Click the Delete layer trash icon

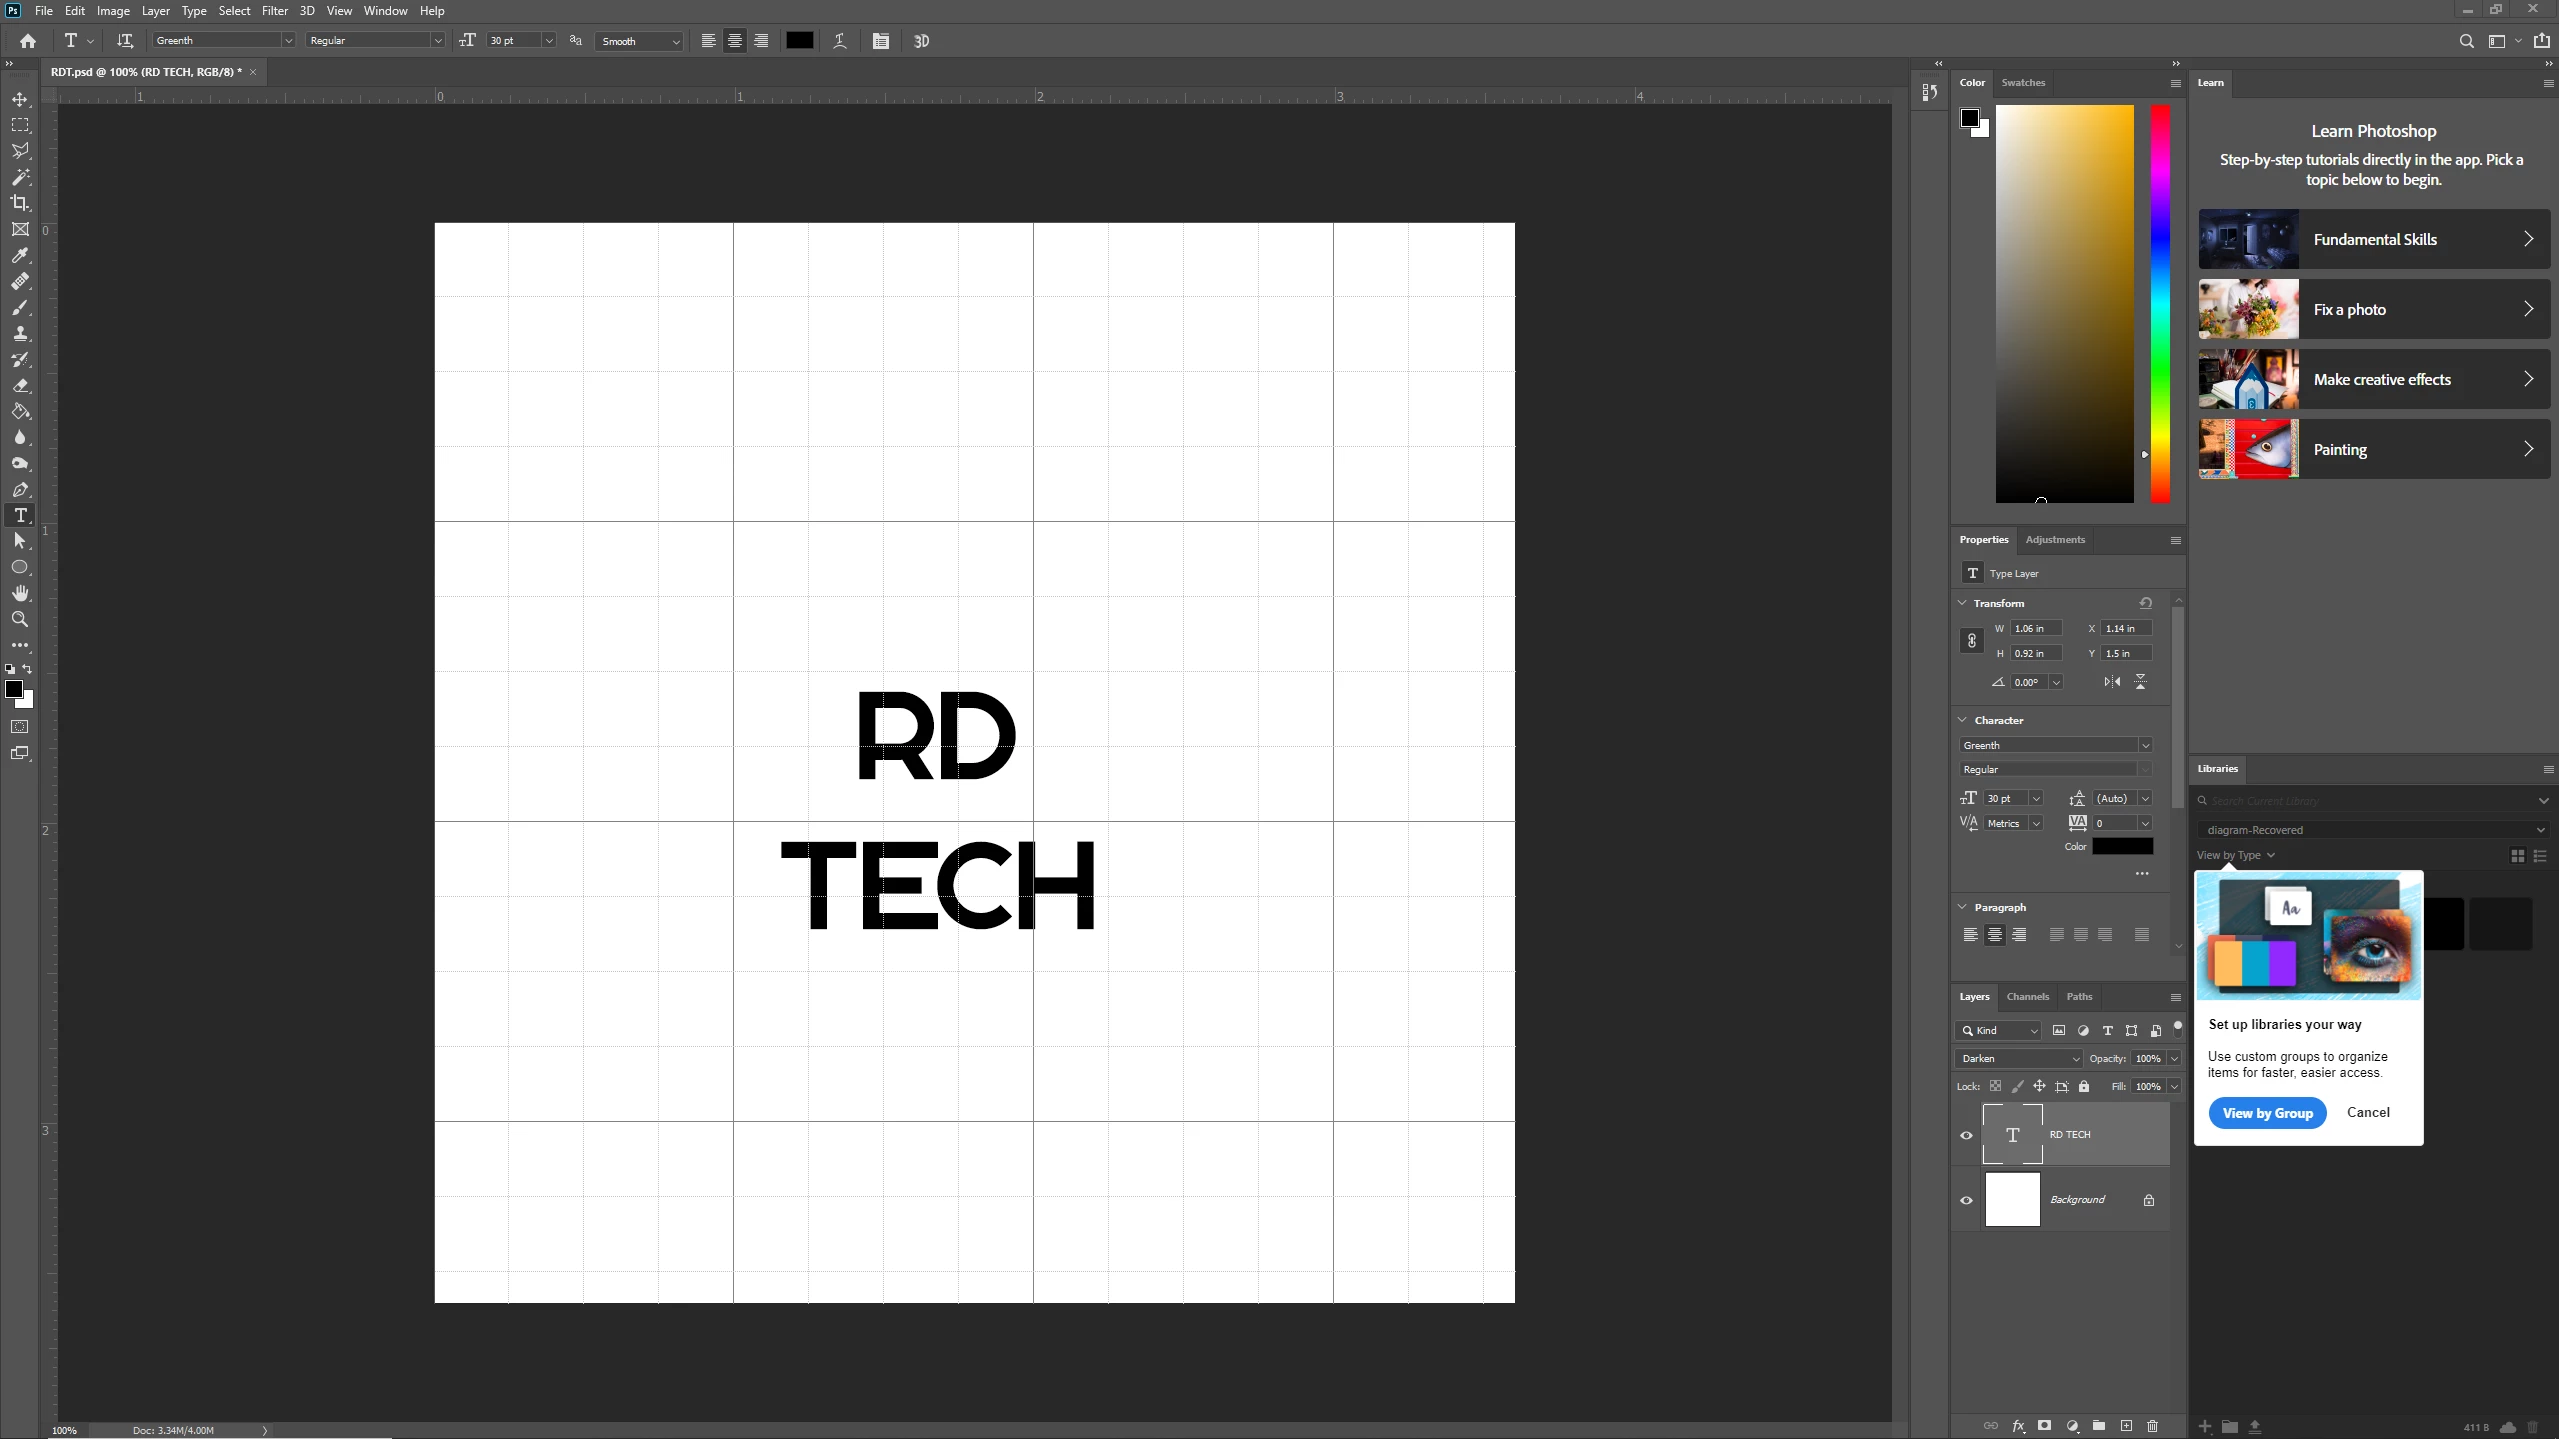click(x=2153, y=1425)
